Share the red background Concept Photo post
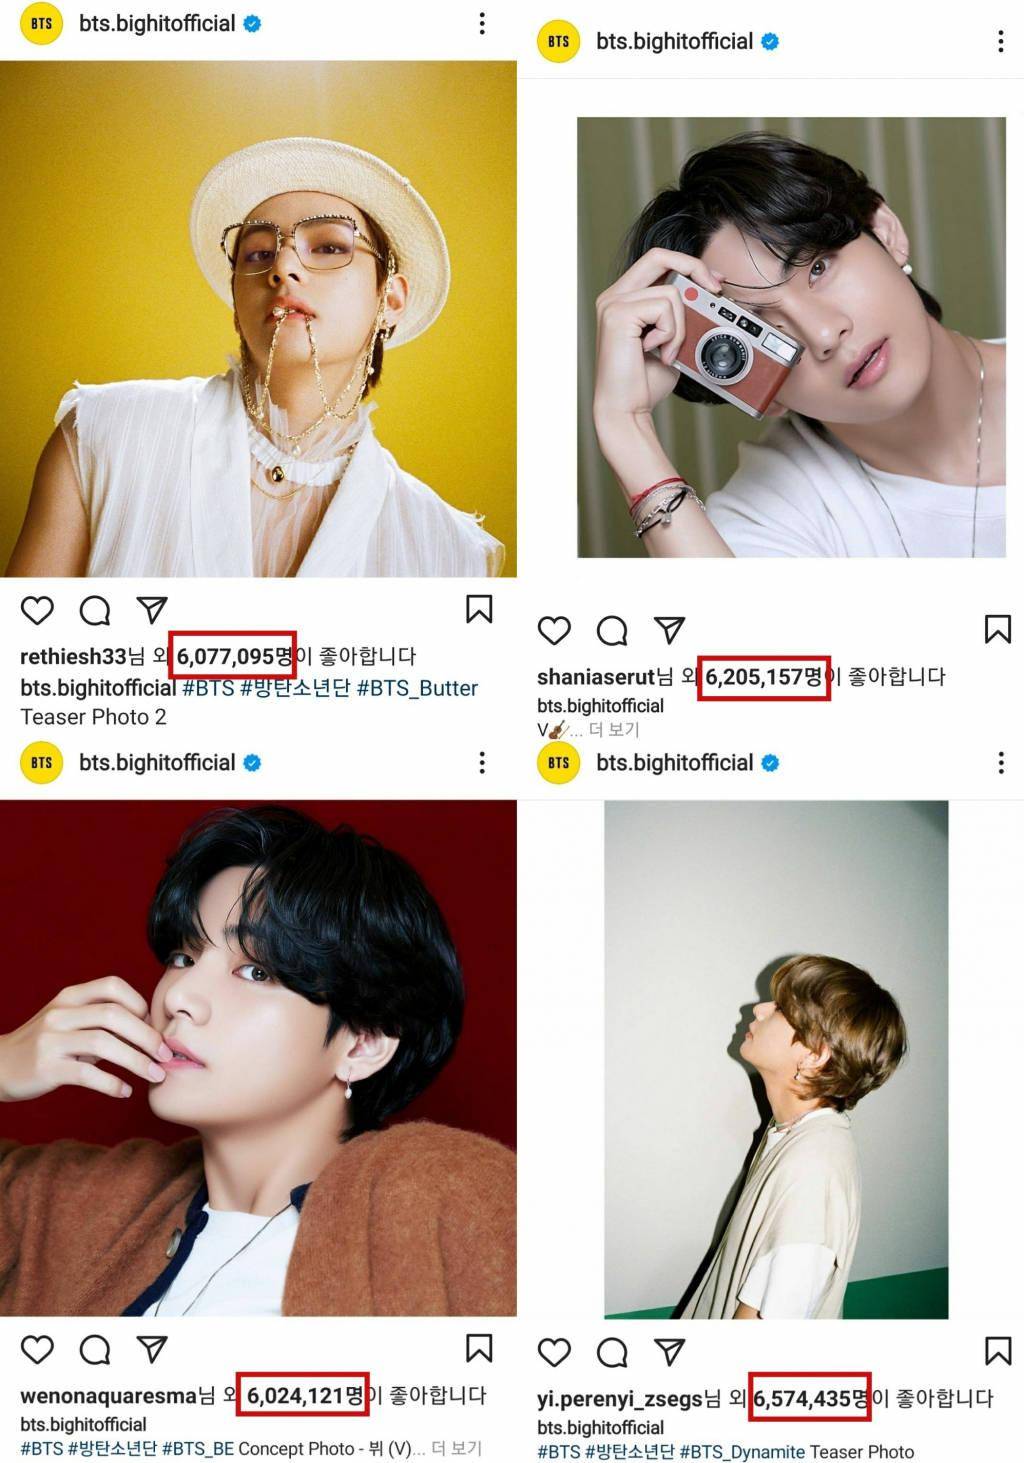Screen dimensions: 1024x1463 [151, 1349]
